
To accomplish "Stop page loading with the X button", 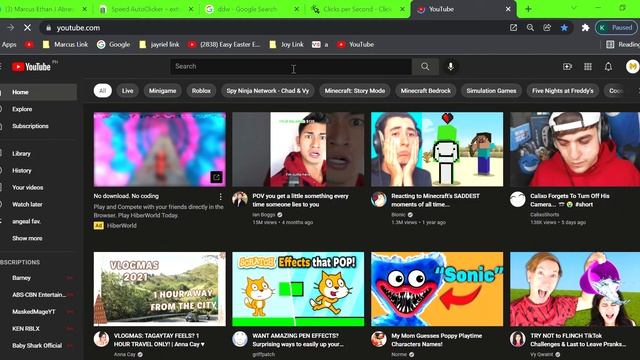I will [x=27, y=28].
